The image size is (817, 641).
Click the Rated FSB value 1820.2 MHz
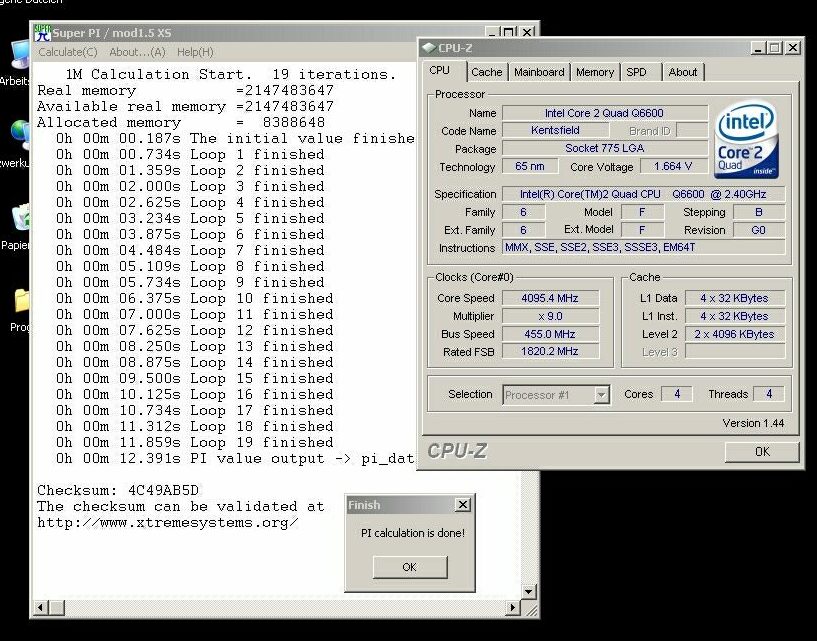pos(550,352)
